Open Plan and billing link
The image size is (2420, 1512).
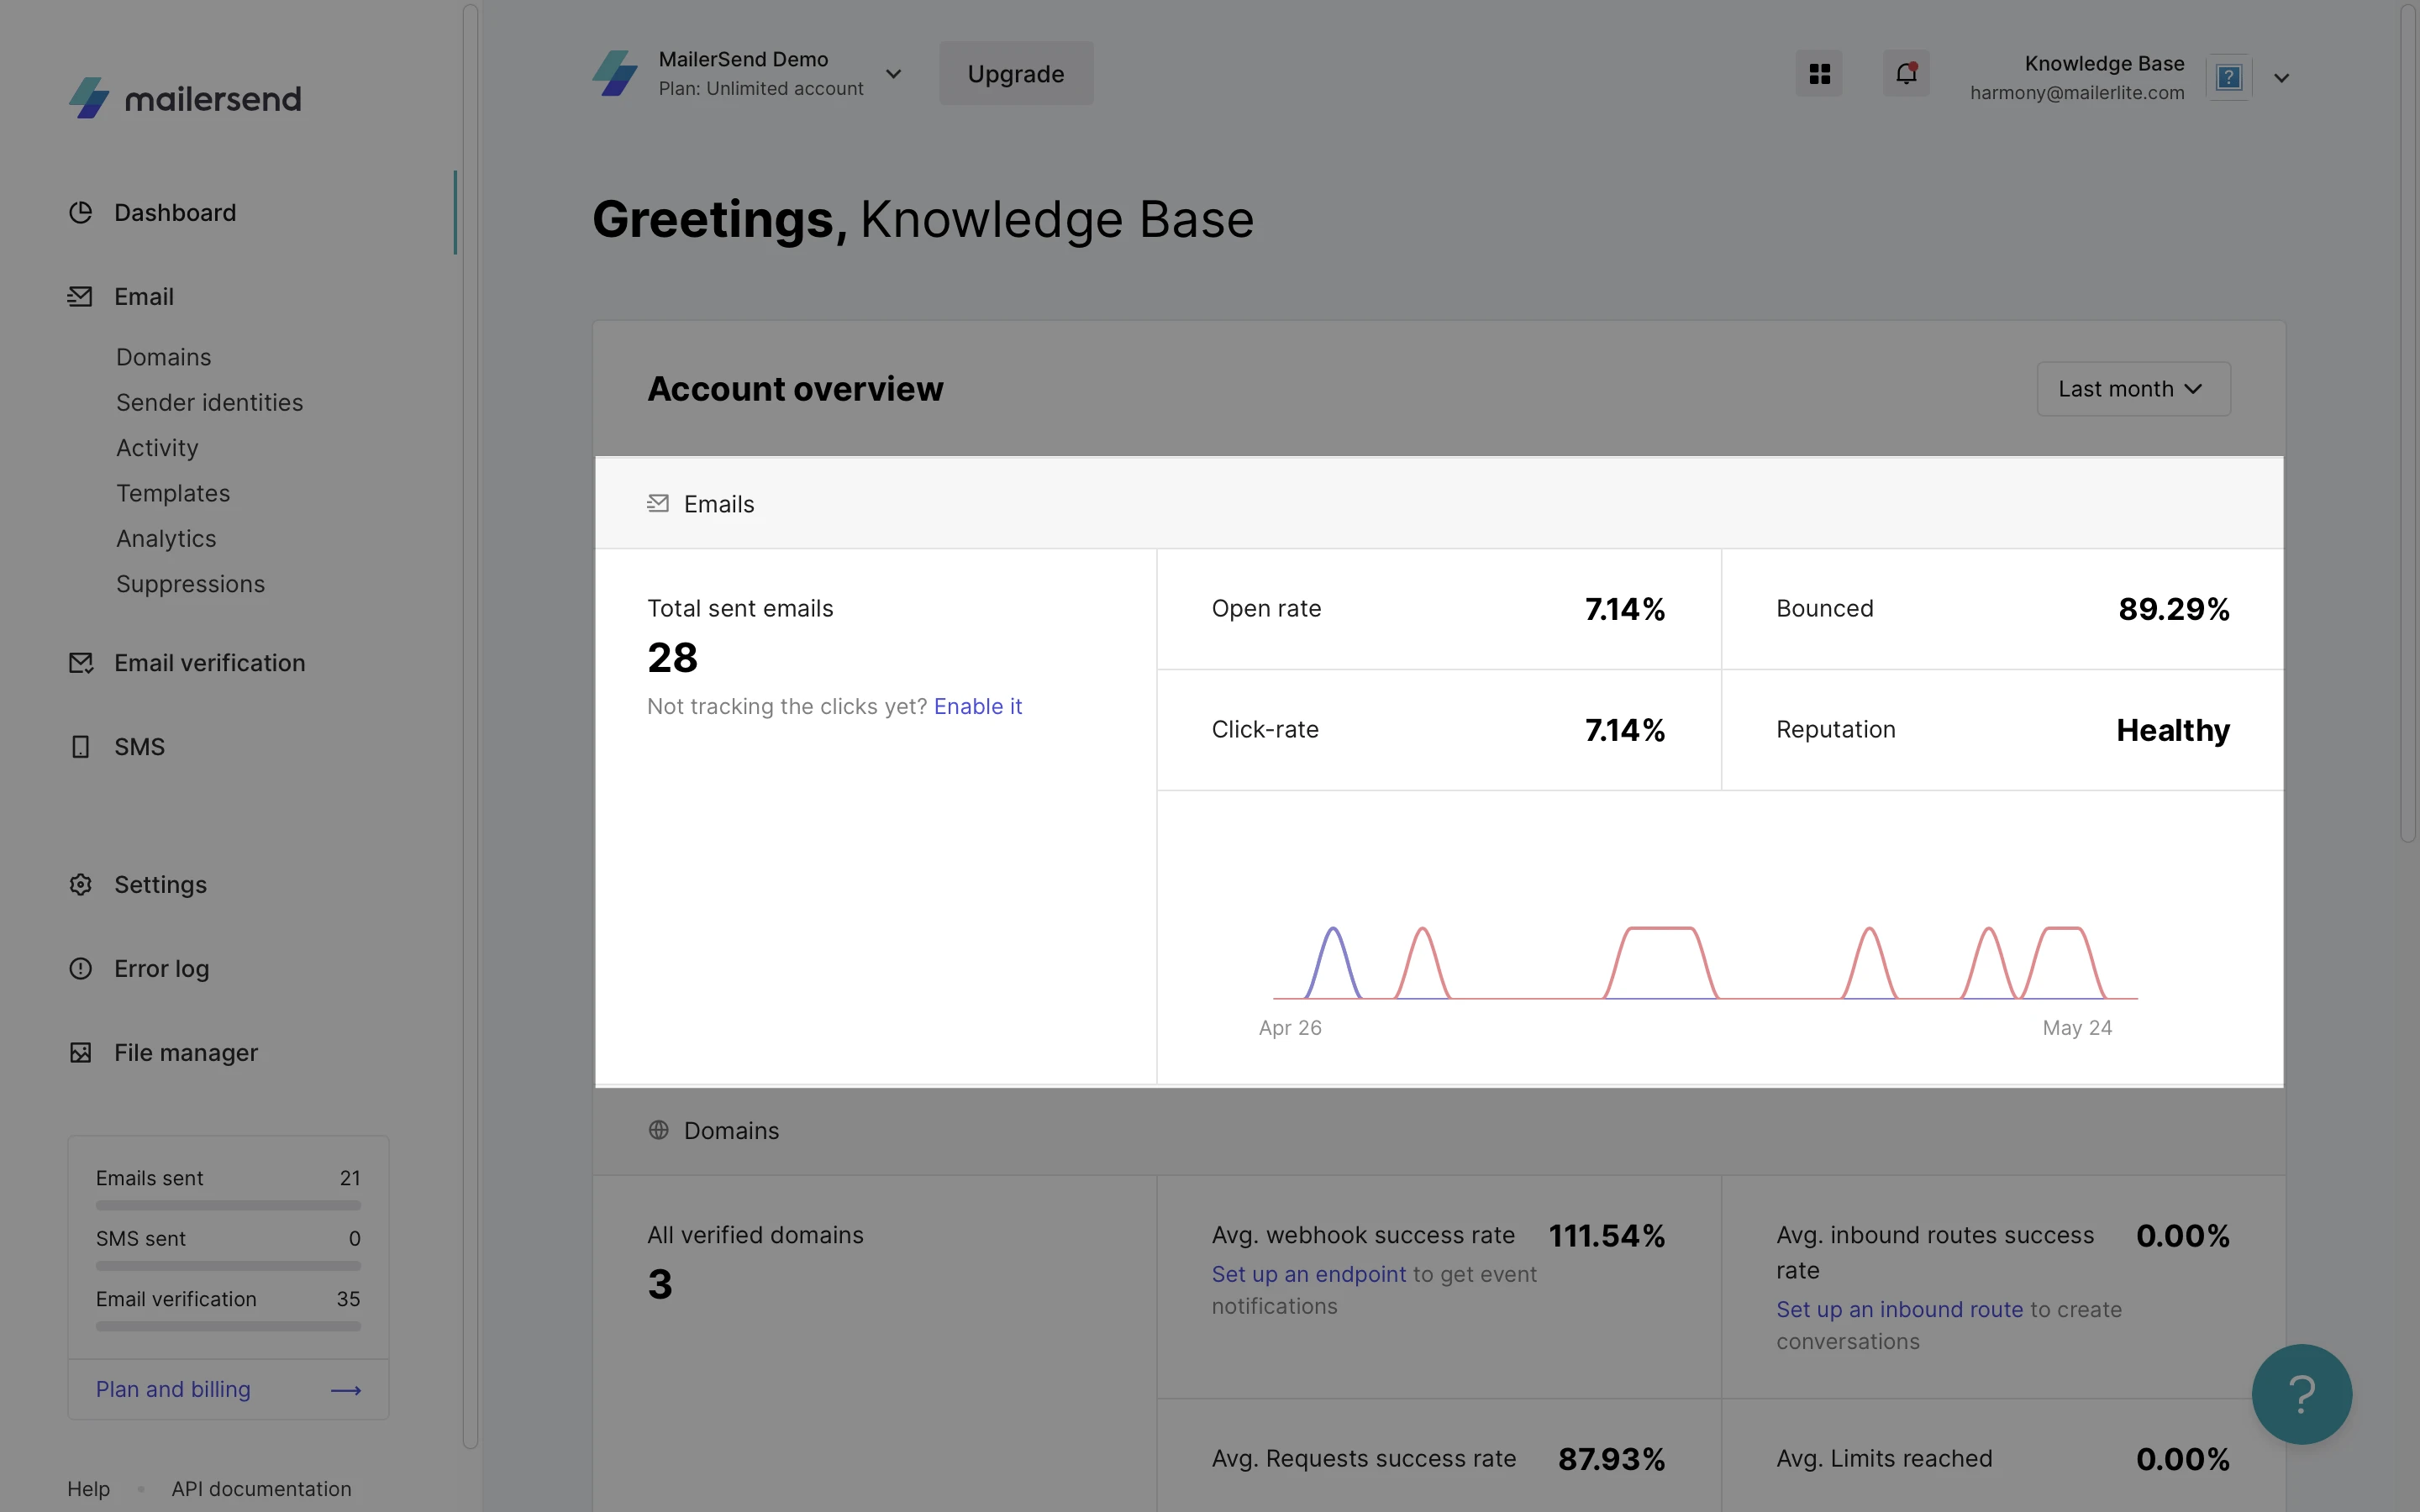point(173,1389)
